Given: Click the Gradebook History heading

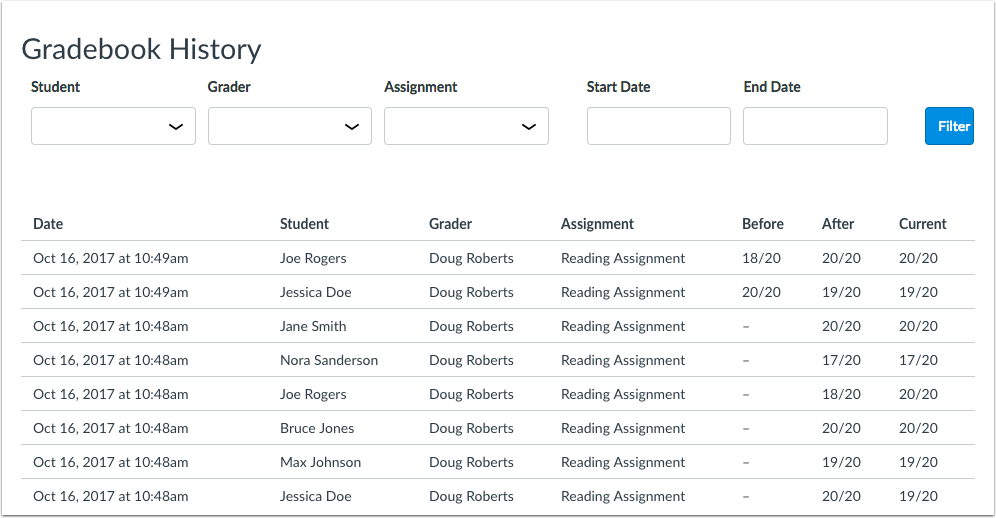Looking at the screenshot, I should [142, 50].
